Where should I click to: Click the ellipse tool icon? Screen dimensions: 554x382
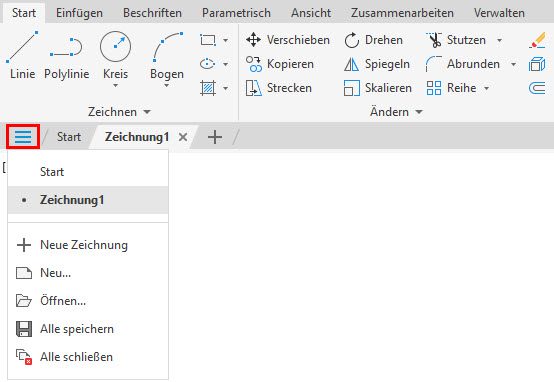tap(208, 64)
